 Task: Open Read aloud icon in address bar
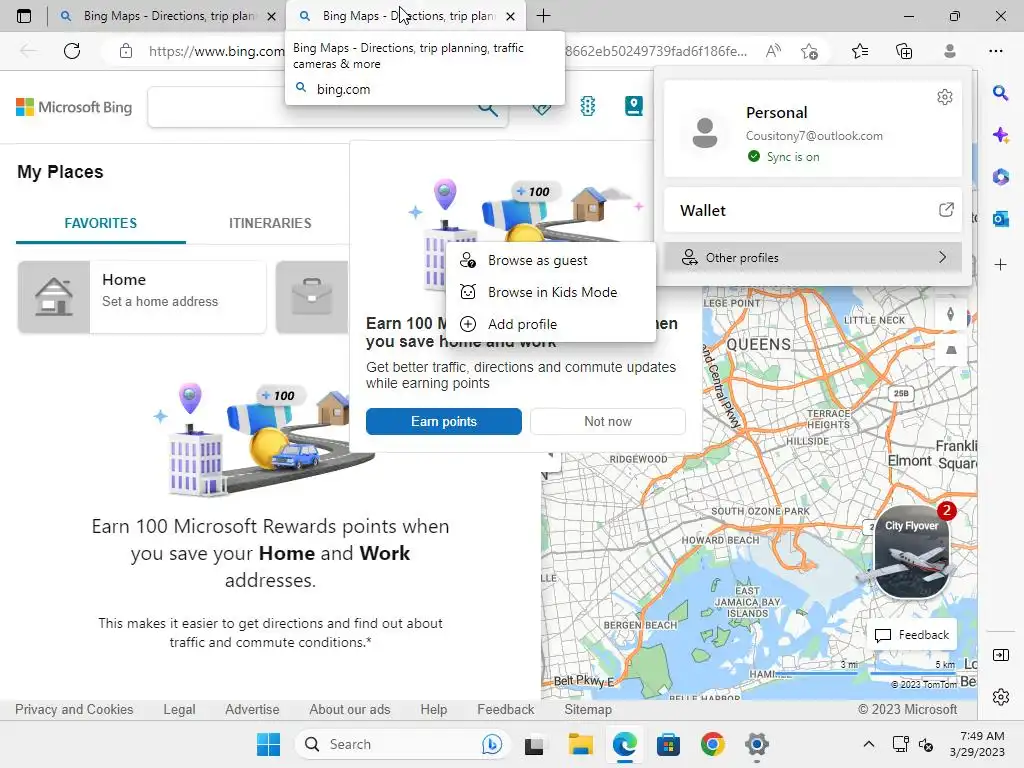coord(773,51)
